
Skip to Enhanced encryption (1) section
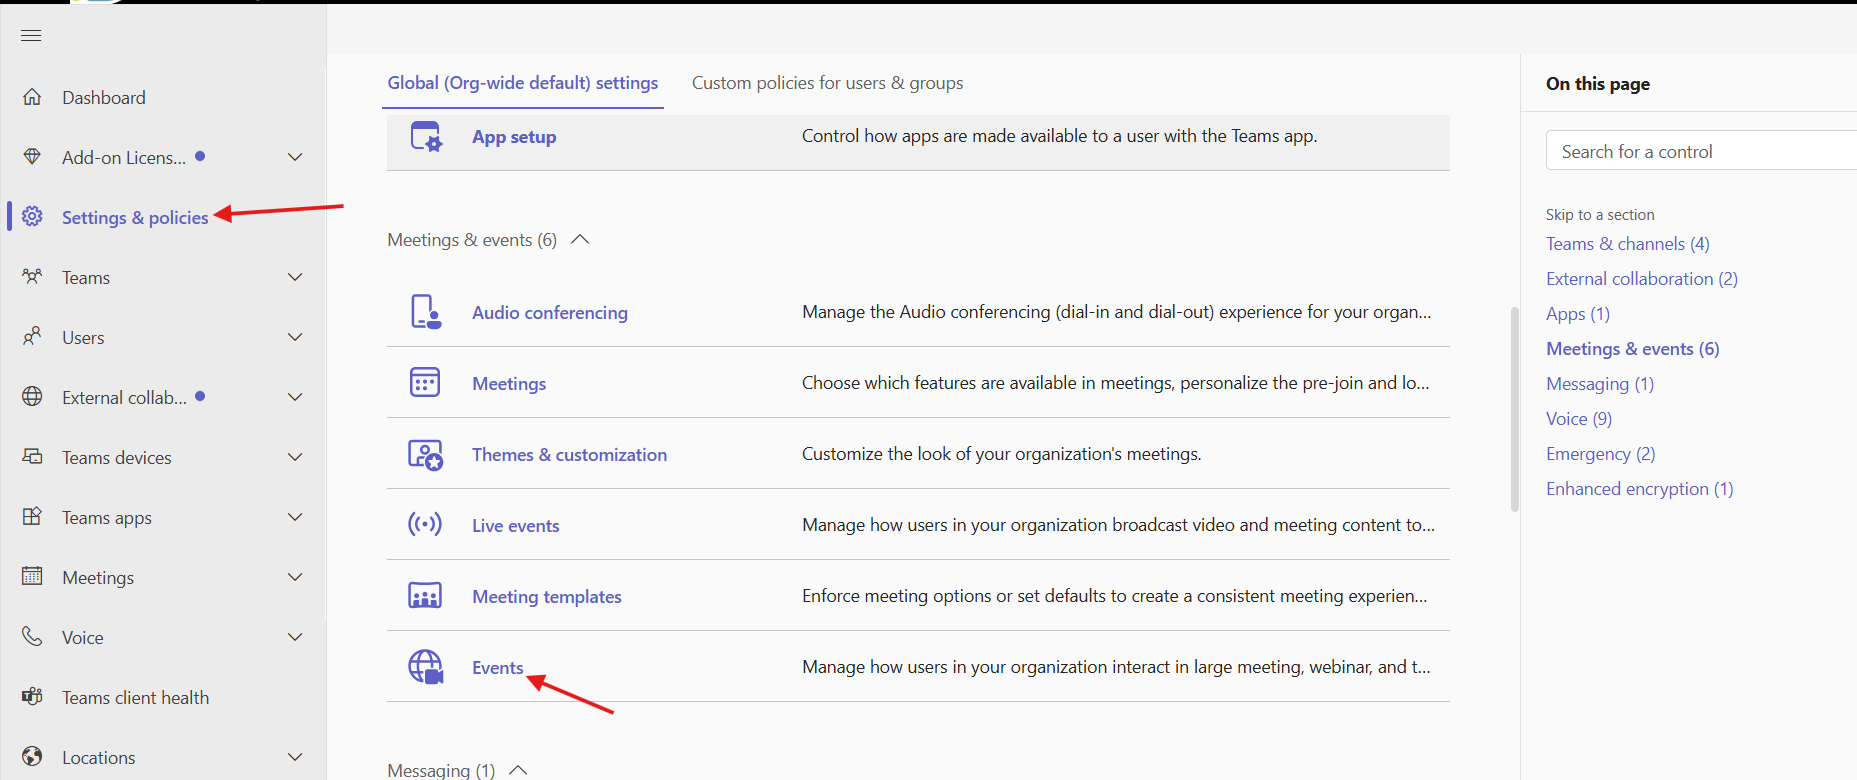(1640, 489)
